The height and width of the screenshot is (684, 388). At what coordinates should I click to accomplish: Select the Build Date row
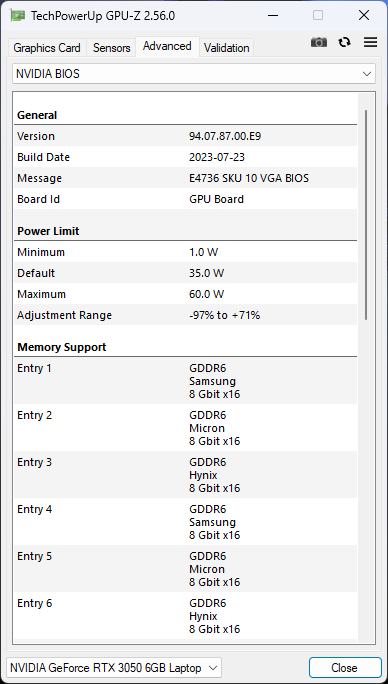[185, 157]
